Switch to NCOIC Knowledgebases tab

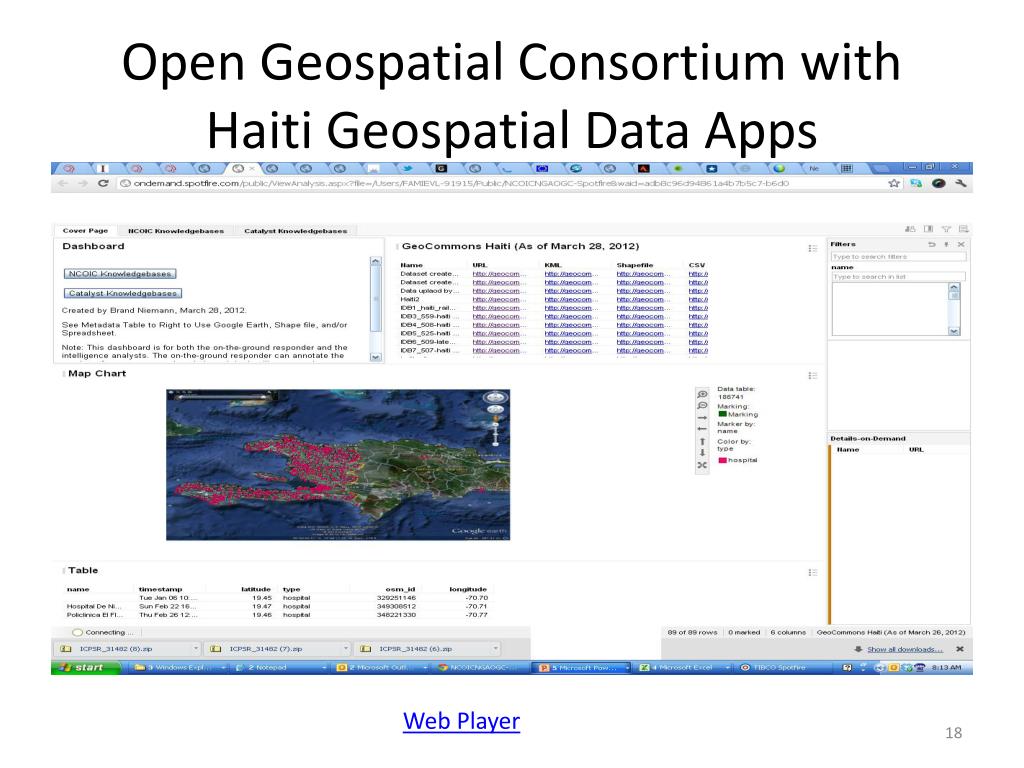click(176, 231)
